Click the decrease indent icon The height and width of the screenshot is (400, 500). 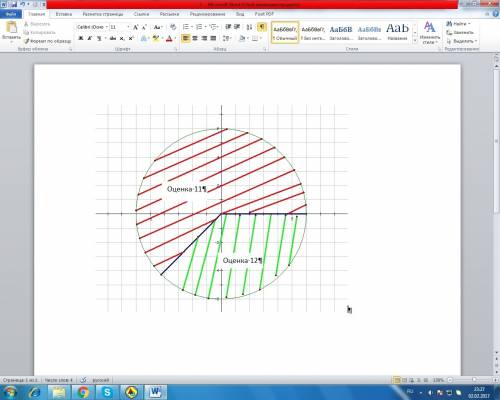(228, 27)
